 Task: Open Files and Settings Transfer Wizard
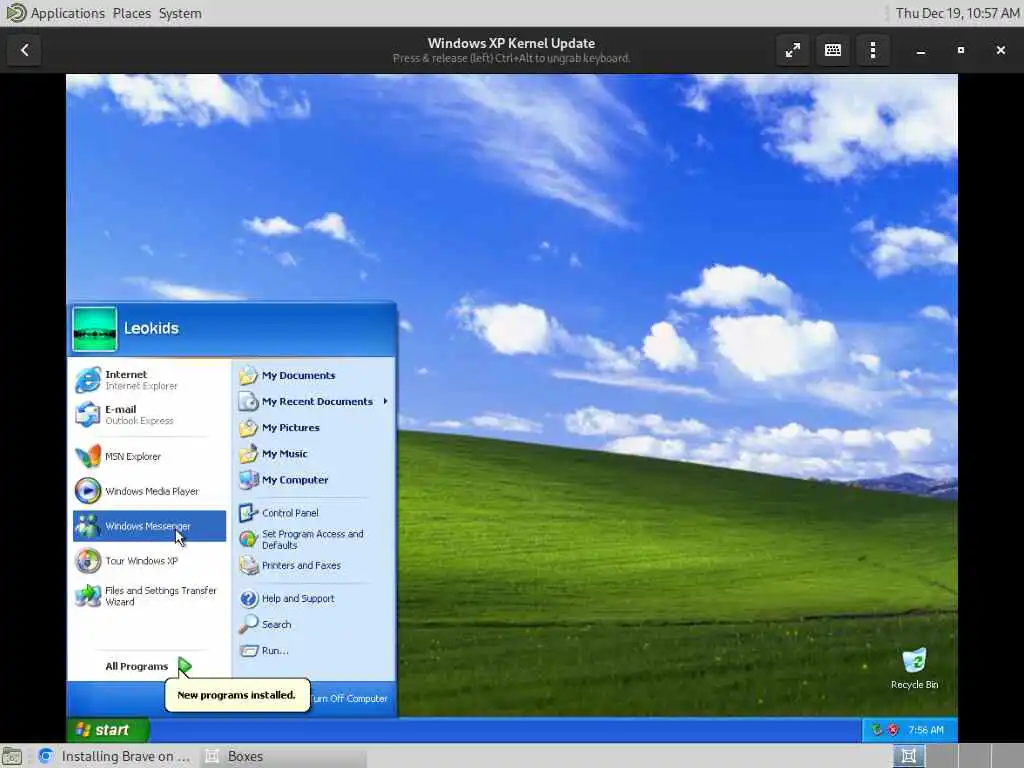coord(149,596)
